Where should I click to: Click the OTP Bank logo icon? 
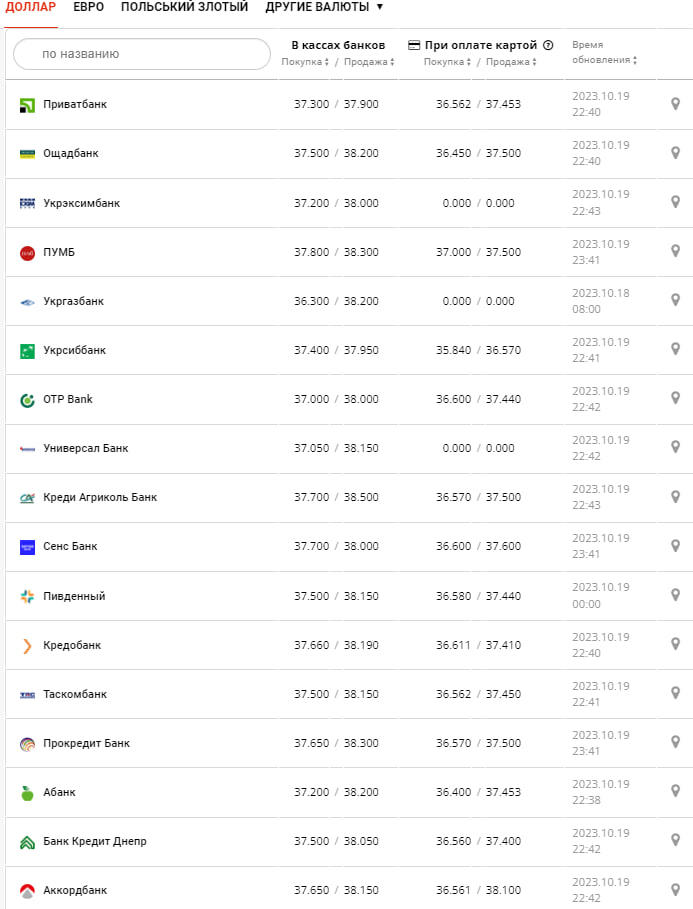click(x=27, y=399)
